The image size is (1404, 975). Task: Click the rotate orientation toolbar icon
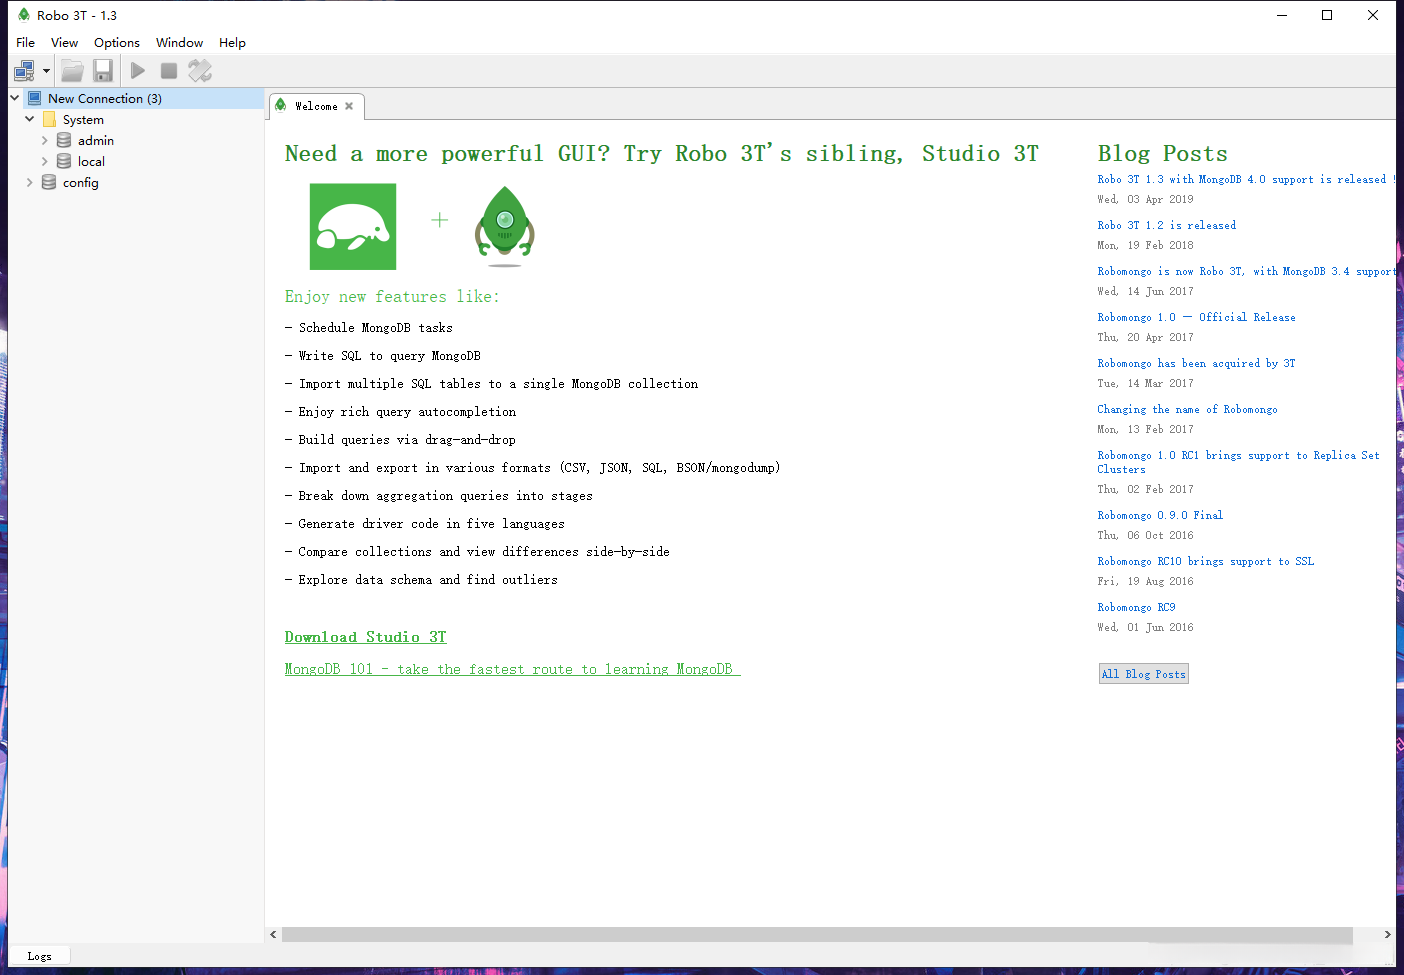coord(200,71)
